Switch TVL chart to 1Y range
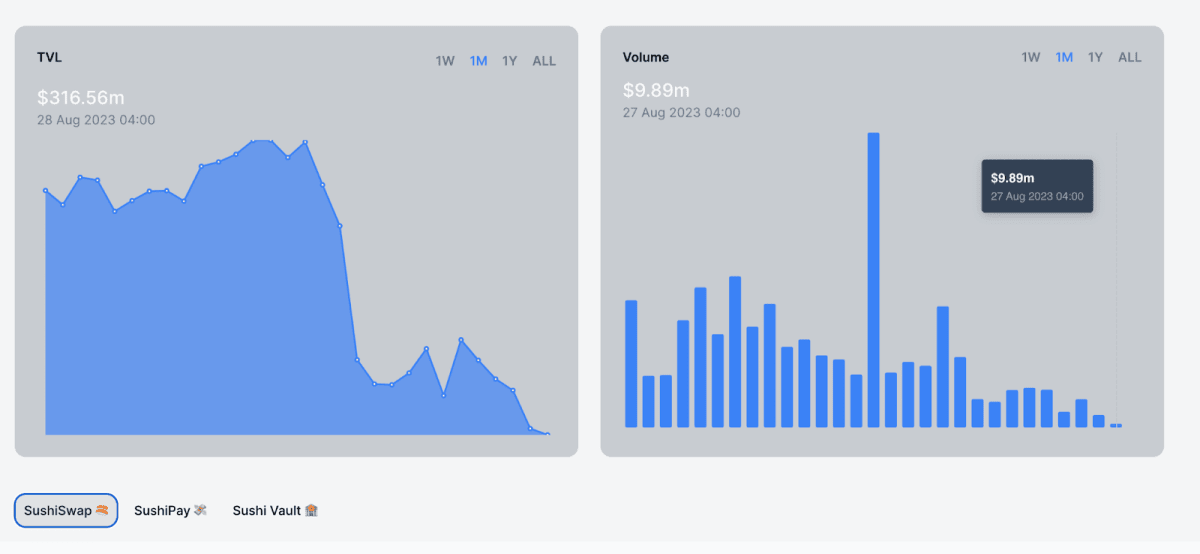Image resolution: width=1200 pixels, height=554 pixels. tap(510, 61)
